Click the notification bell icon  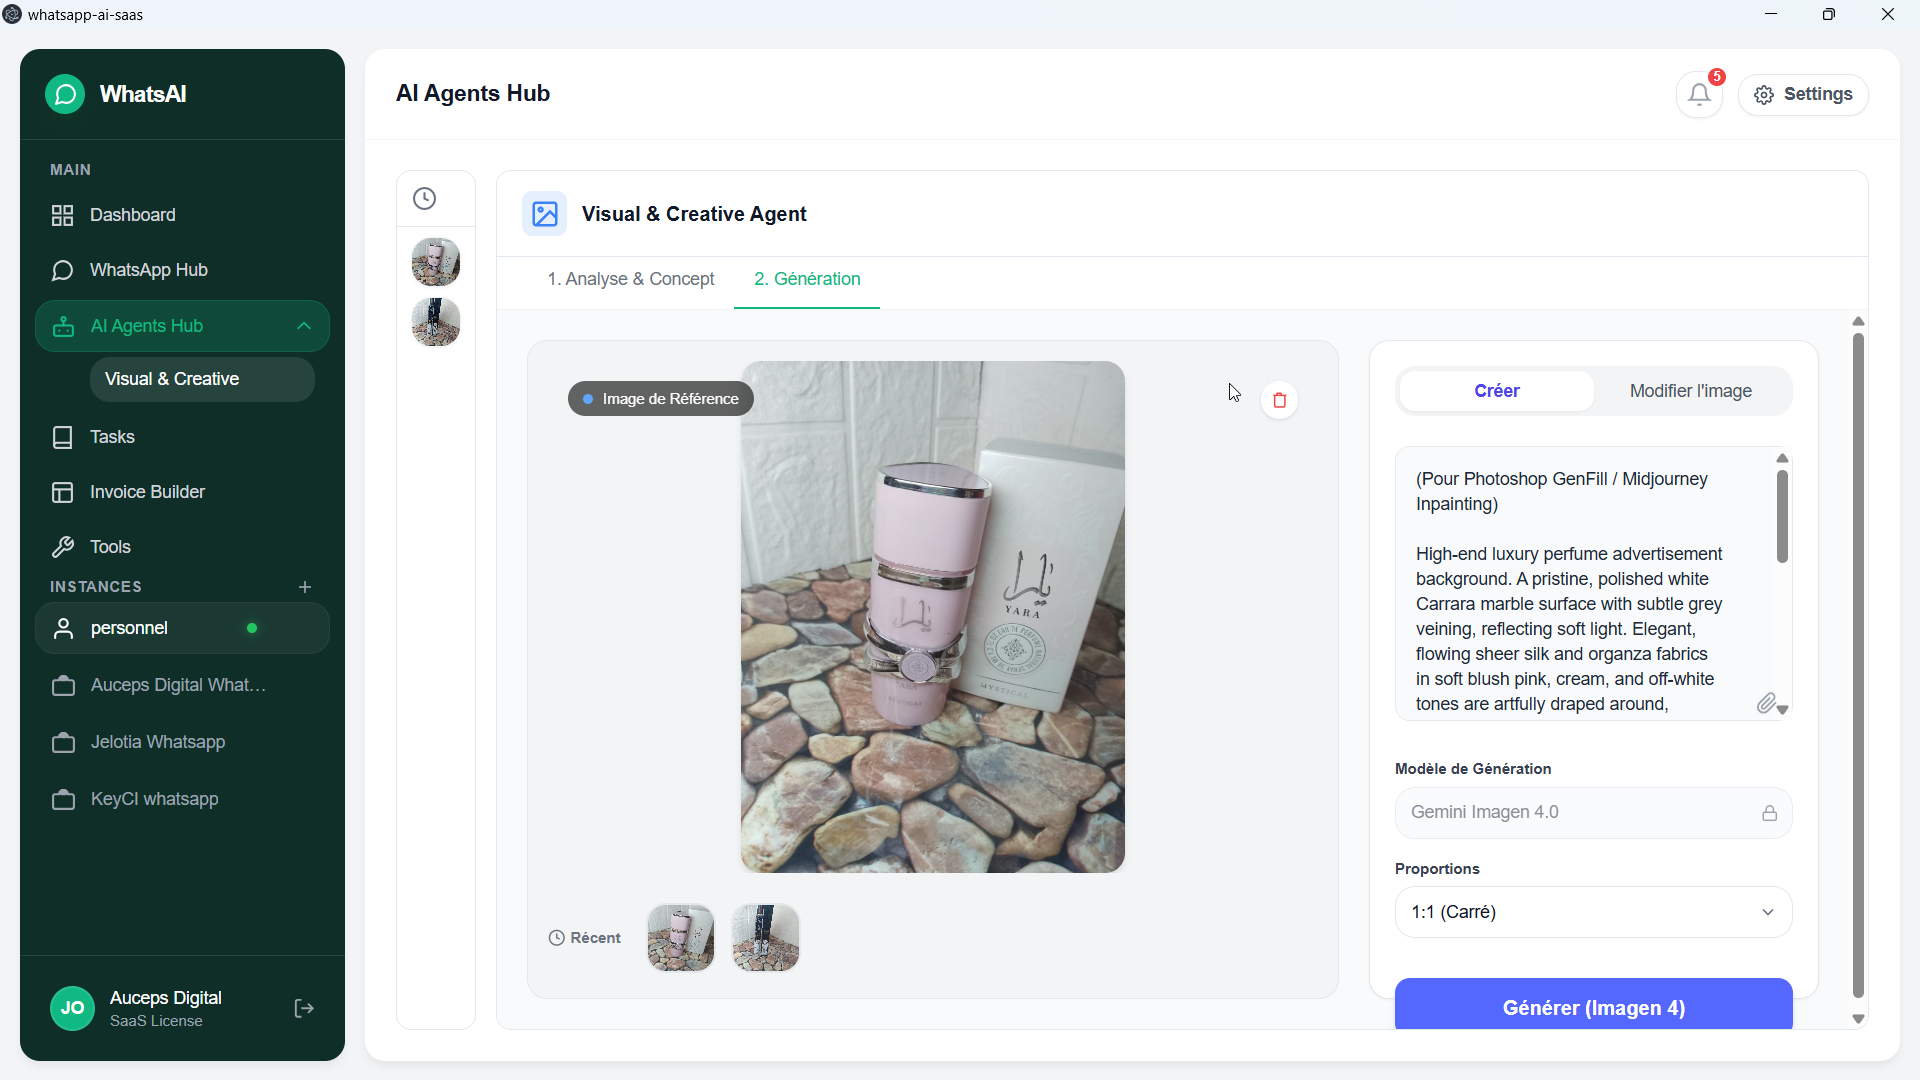click(x=1699, y=95)
